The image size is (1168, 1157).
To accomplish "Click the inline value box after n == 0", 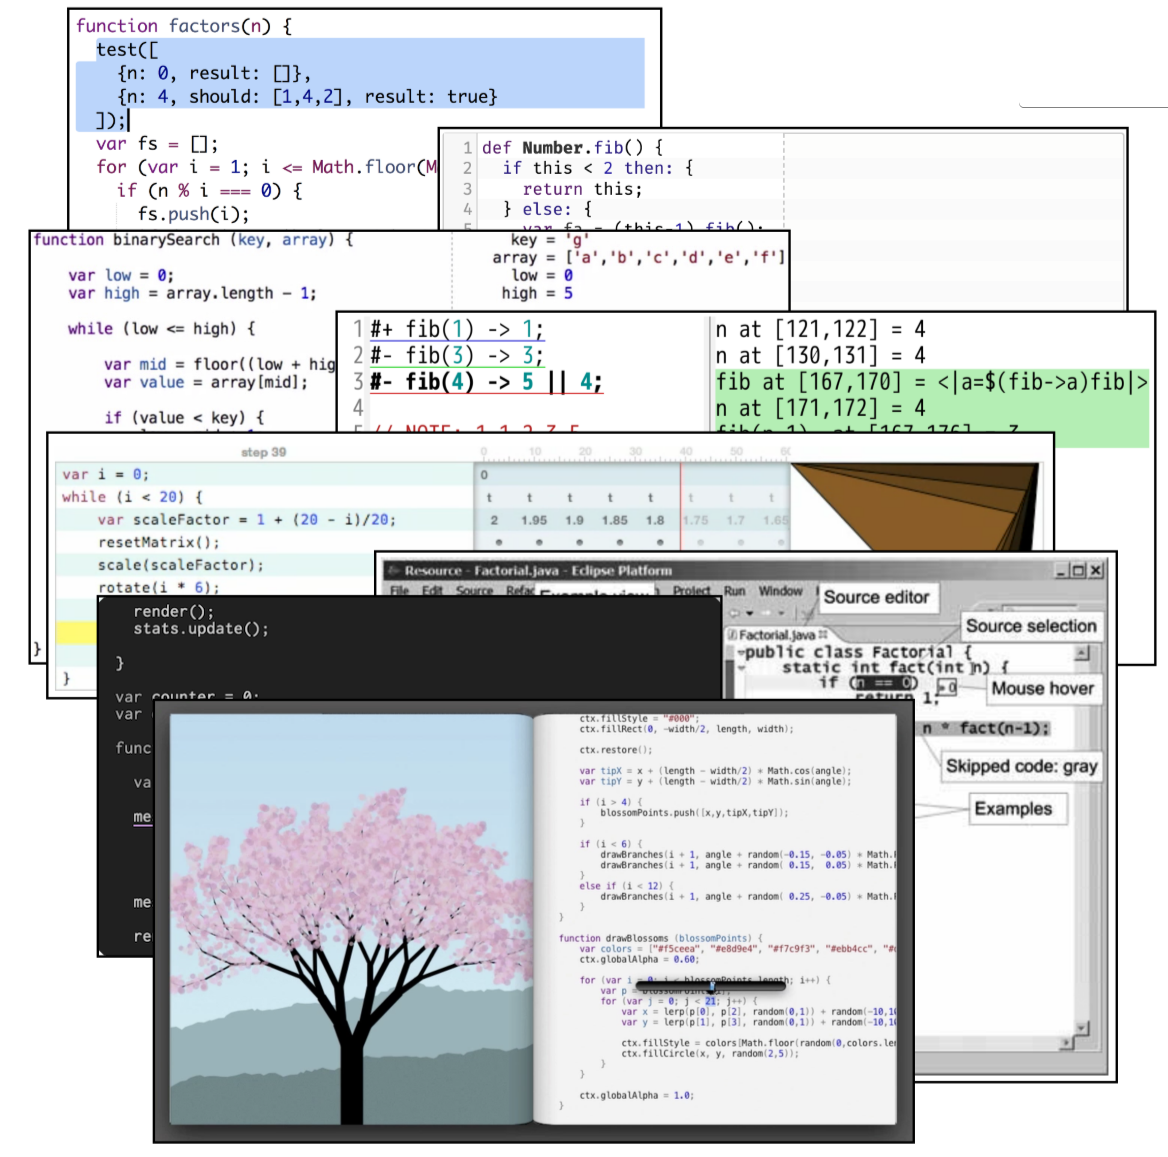I will 948,687.
